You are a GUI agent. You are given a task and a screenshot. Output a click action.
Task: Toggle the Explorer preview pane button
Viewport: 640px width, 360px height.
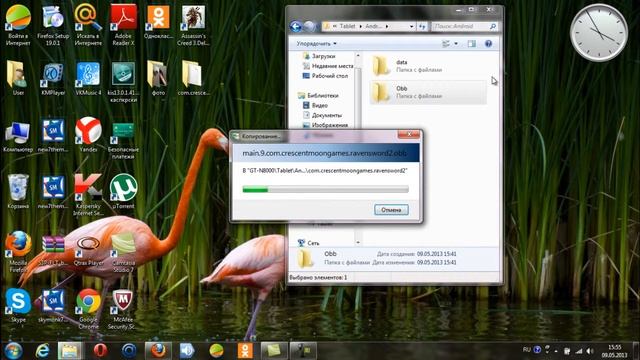coord(471,44)
